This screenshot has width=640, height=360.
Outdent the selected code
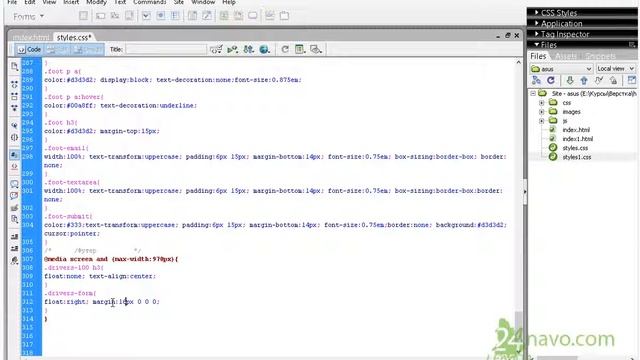[x=14, y=248]
